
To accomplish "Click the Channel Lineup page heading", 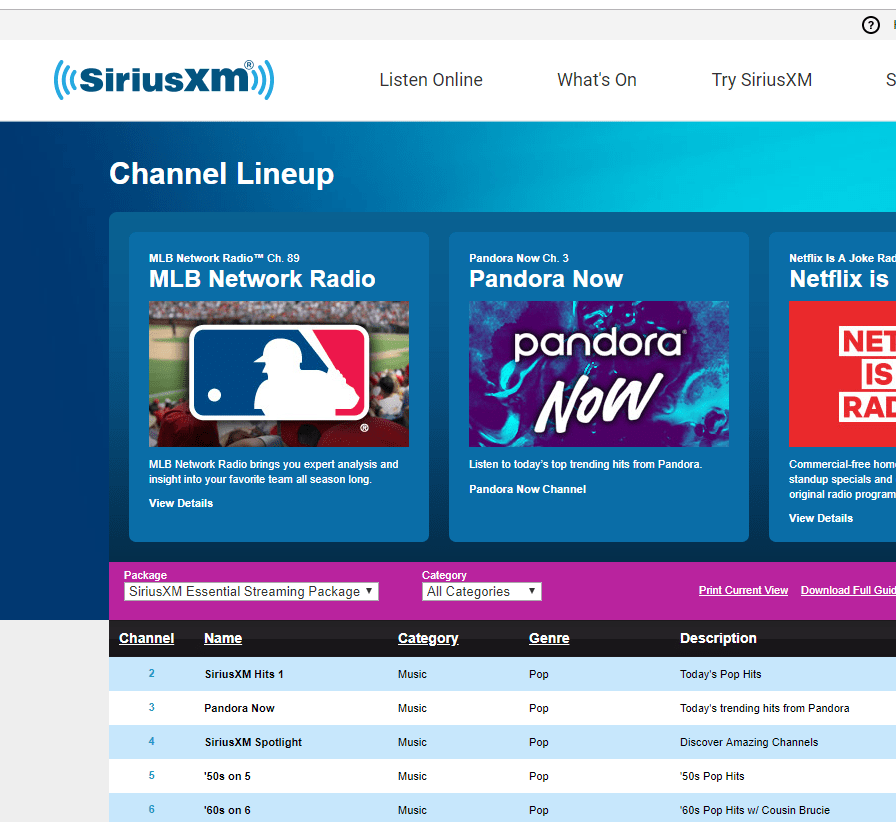I will 222,173.
